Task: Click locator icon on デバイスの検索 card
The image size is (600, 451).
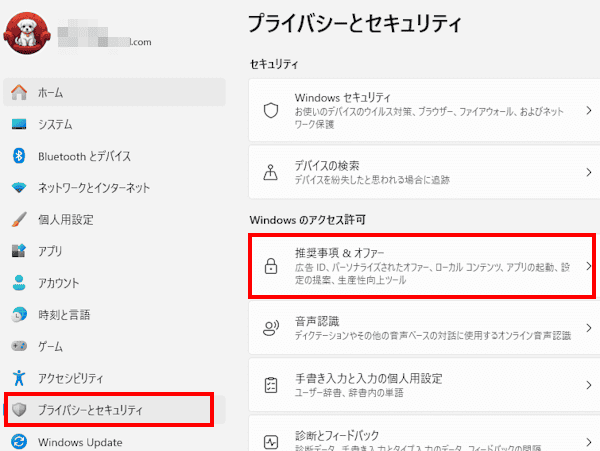Action: point(271,172)
